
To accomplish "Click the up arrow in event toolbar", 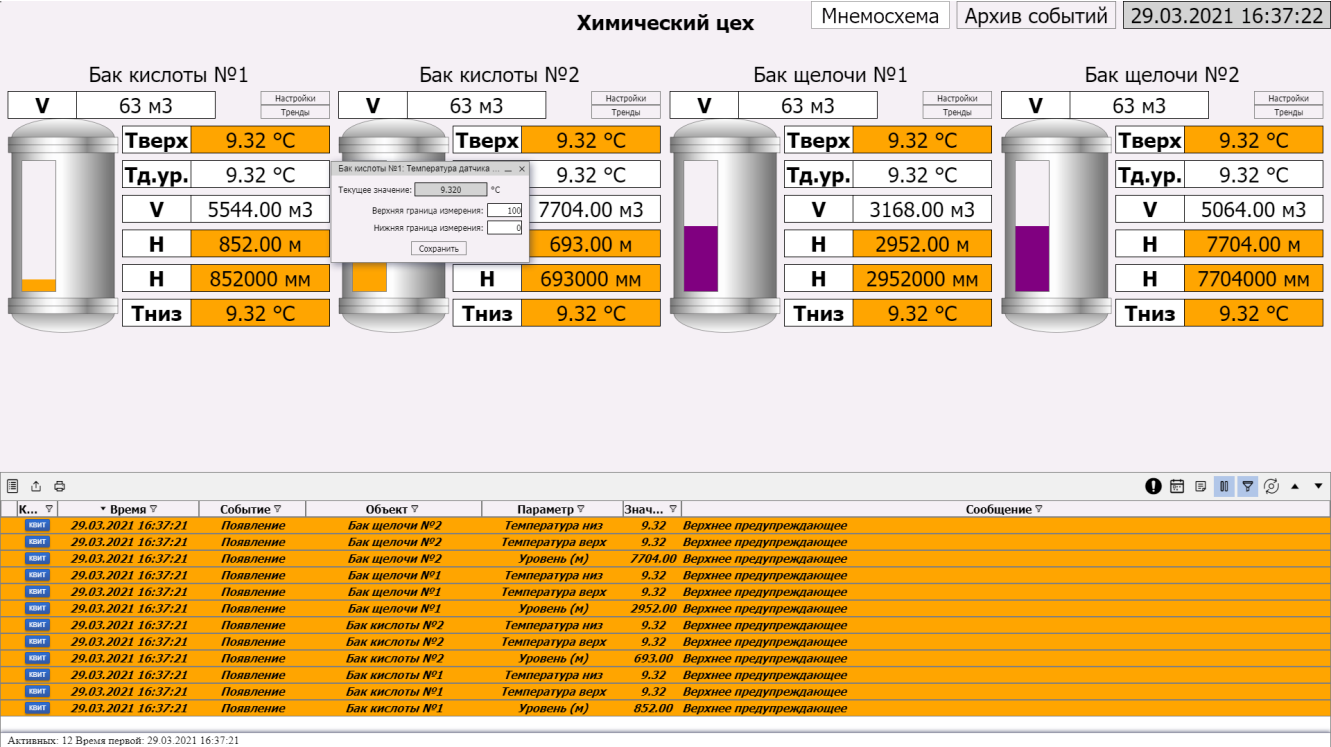I will click(1295, 486).
